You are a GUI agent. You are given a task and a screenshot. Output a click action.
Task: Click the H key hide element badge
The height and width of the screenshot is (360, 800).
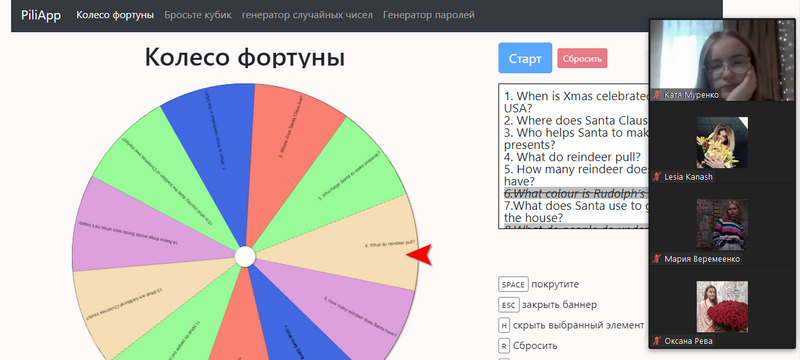504,325
